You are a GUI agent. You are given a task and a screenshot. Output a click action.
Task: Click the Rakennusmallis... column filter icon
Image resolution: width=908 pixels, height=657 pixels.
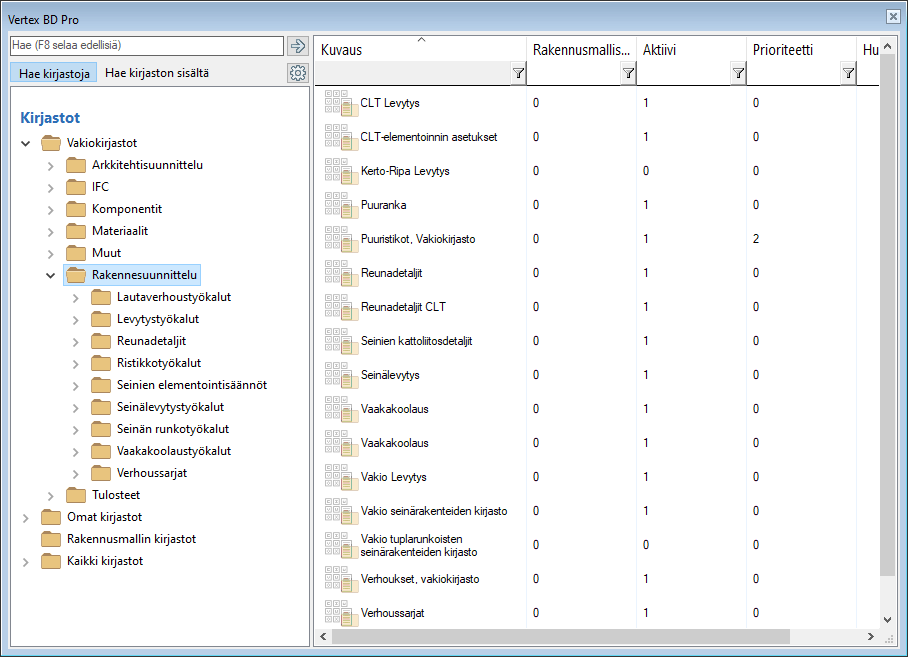click(628, 73)
